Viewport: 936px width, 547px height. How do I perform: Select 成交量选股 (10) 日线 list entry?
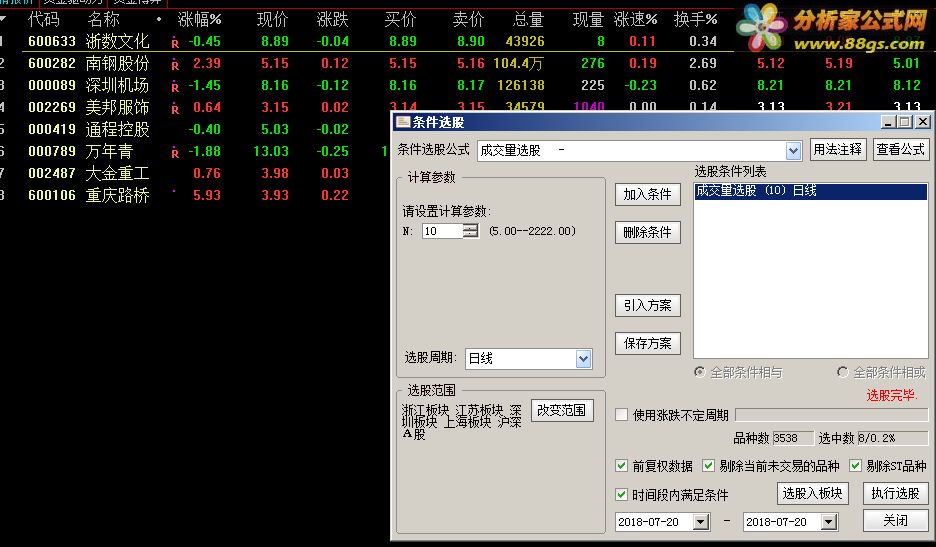(x=811, y=191)
